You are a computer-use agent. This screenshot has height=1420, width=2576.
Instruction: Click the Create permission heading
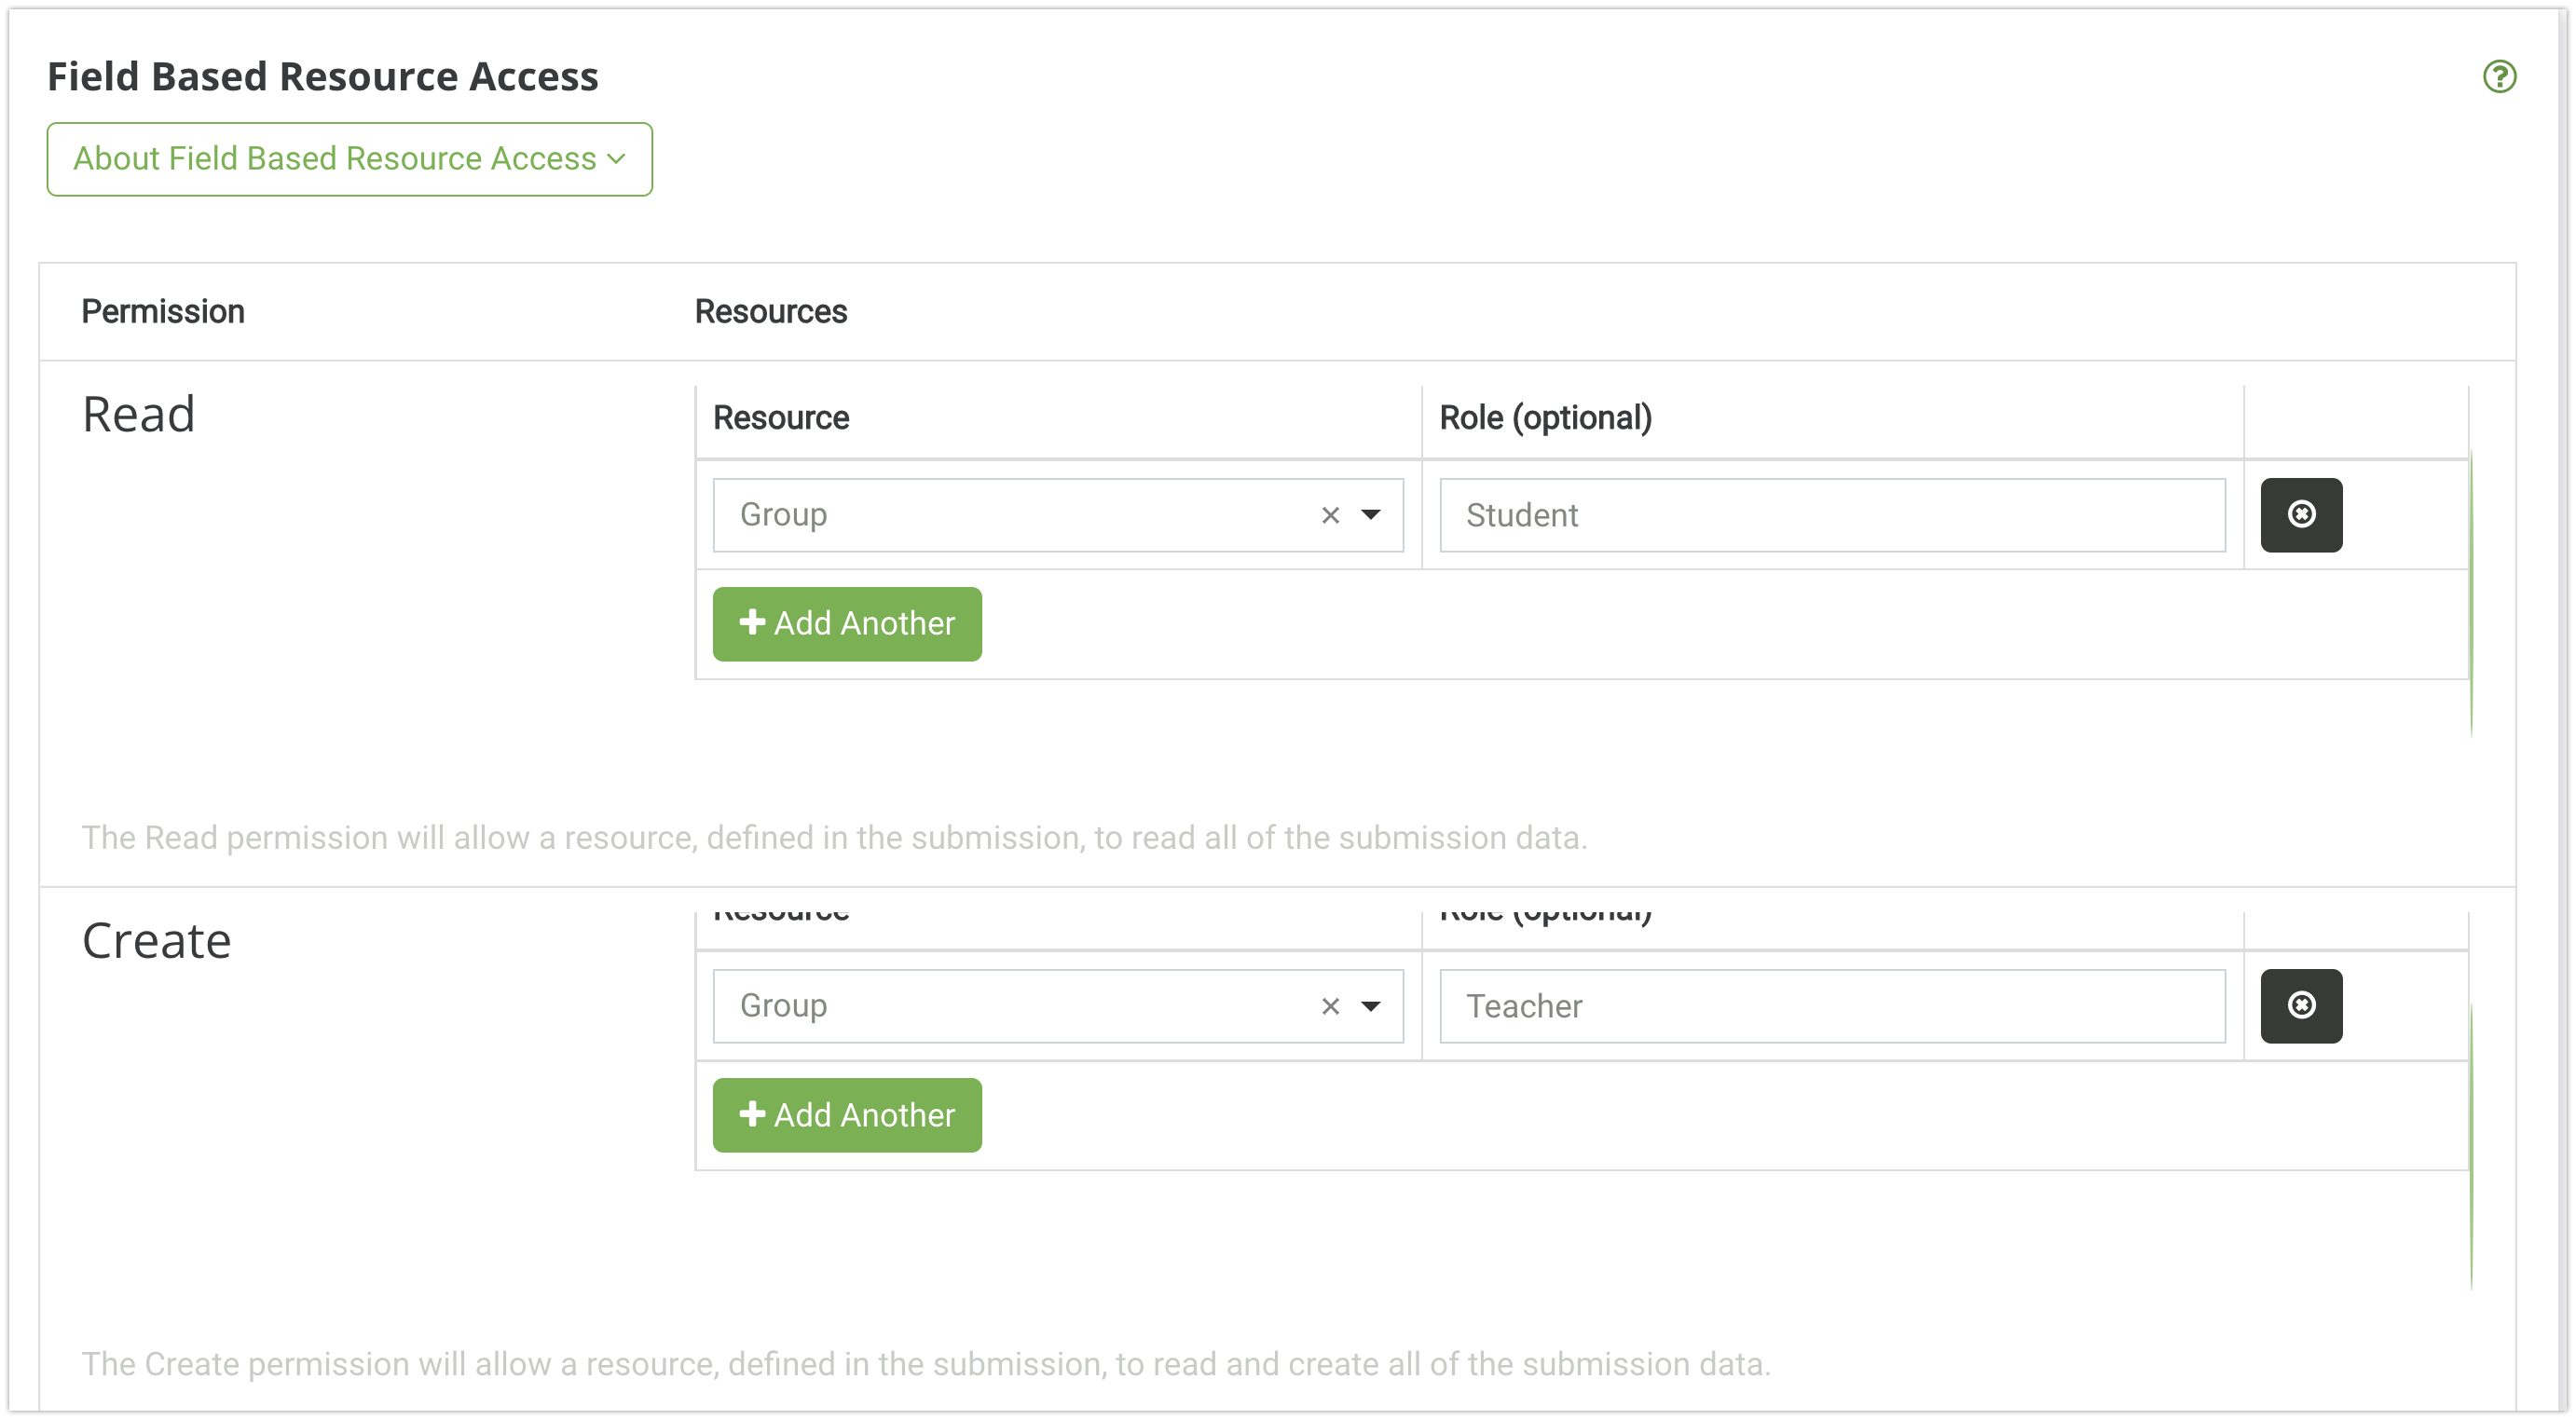[x=157, y=941]
